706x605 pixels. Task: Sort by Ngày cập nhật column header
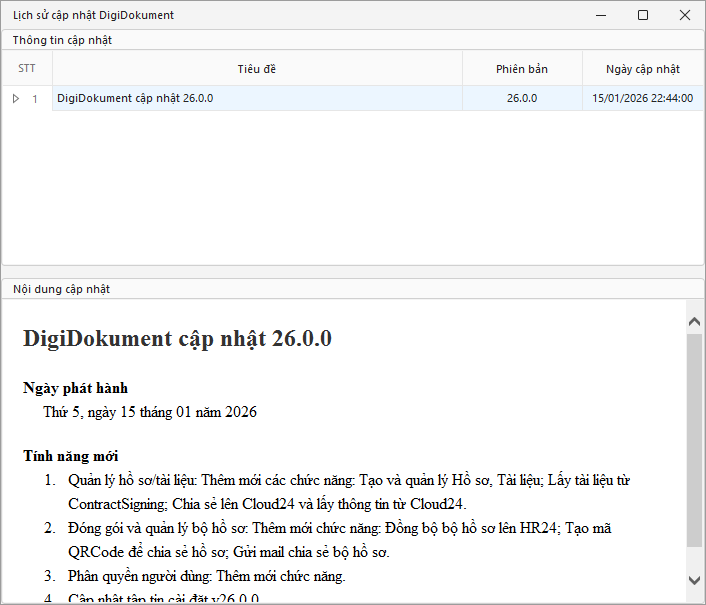(643, 69)
